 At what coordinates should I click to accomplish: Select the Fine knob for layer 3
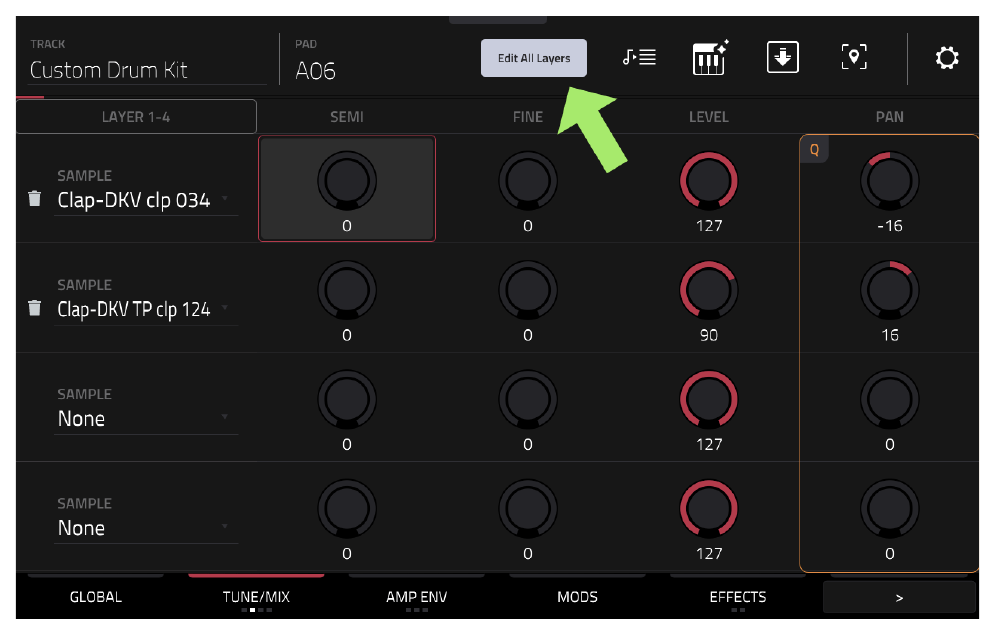[x=528, y=400]
